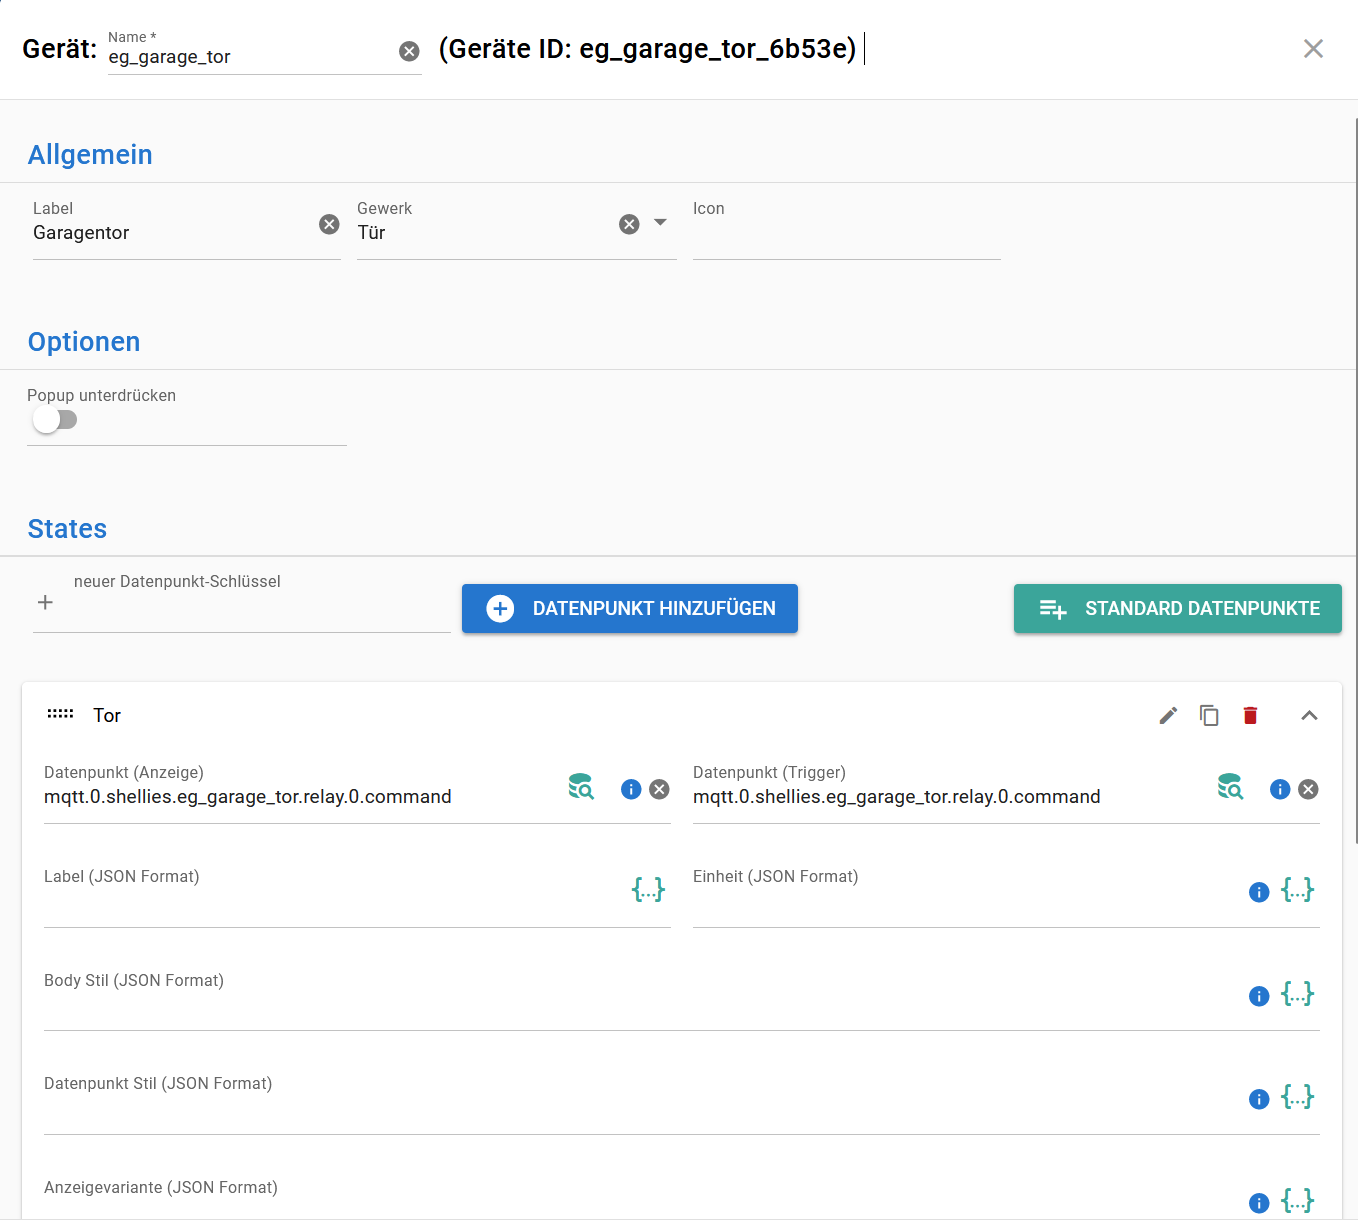Browse objects for Datenpunkt (Trigger)
Viewport: 1358px width, 1227px height.
pos(1230,786)
